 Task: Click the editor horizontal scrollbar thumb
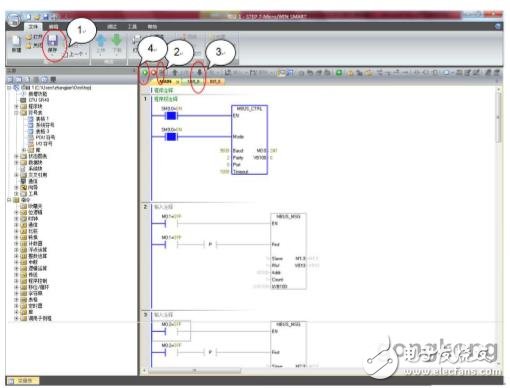click(194, 371)
